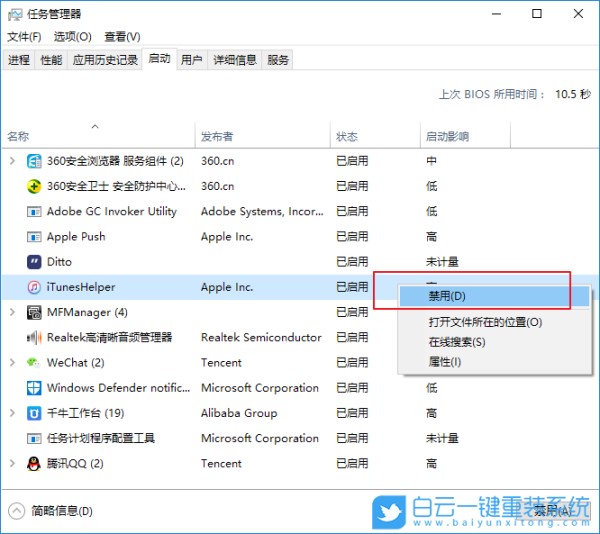600x534 pixels.
Task: Click the 腾讯QQ penguin icon
Action: [x=34, y=464]
